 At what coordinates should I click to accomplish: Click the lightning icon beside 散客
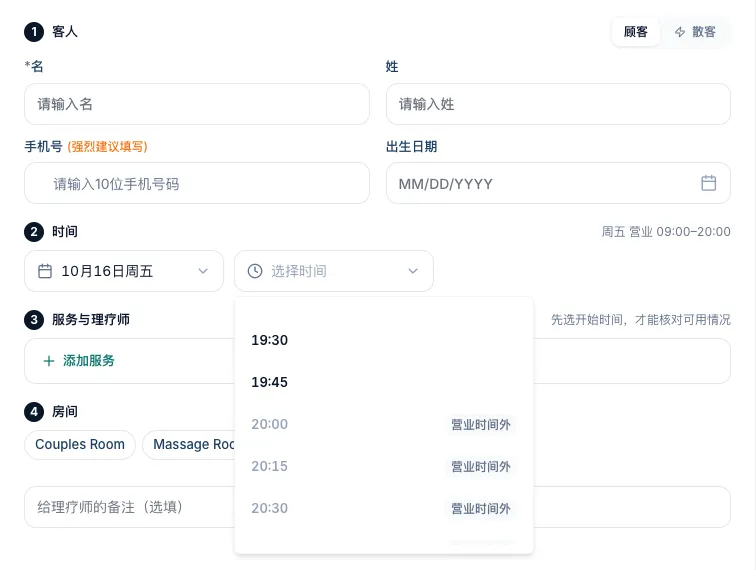click(680, 32)
